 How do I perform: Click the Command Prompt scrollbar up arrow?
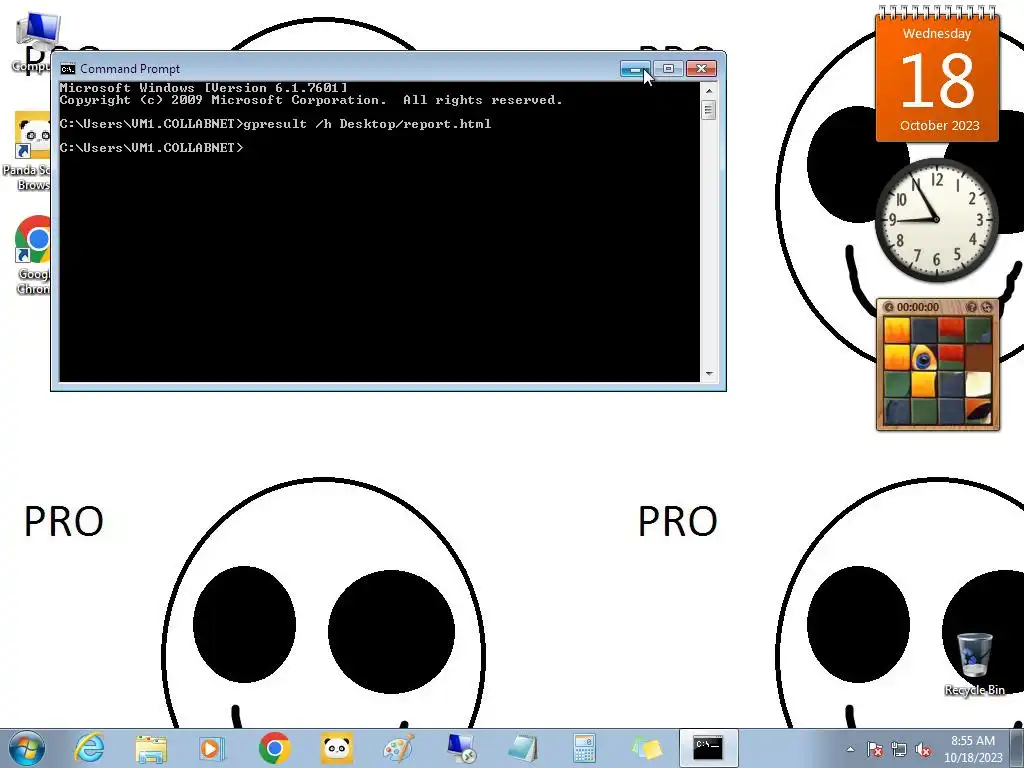[709, 91]
